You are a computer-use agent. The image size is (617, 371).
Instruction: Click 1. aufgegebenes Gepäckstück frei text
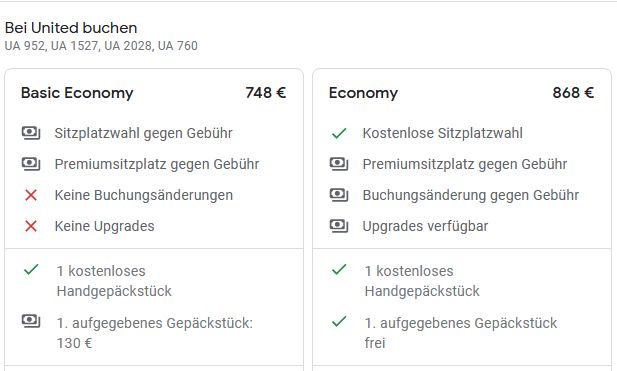click(461, 333)
